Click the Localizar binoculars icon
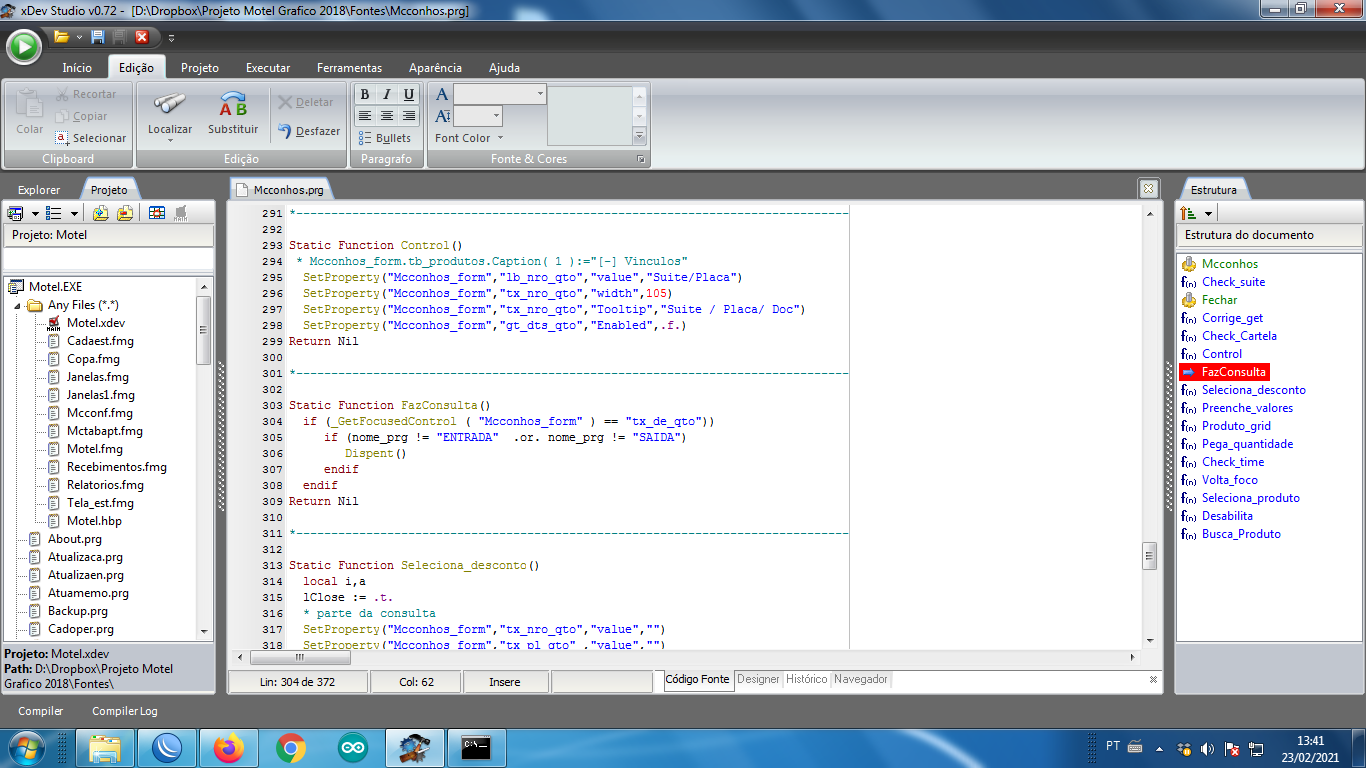 [x=170, y=106]
